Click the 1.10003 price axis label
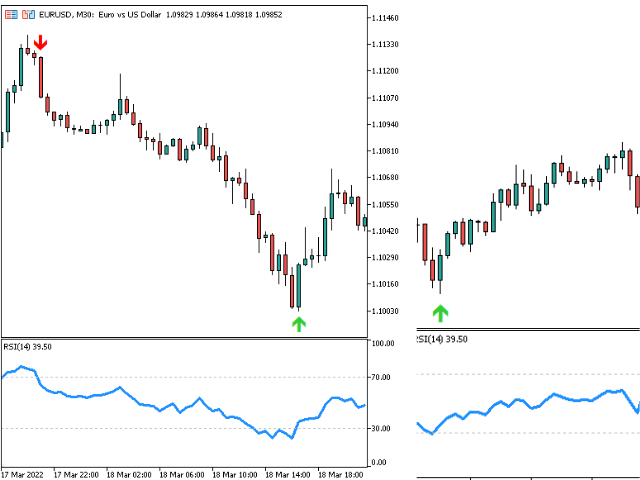This screenshot has height=480, width=640. click(x=385, y=311)
